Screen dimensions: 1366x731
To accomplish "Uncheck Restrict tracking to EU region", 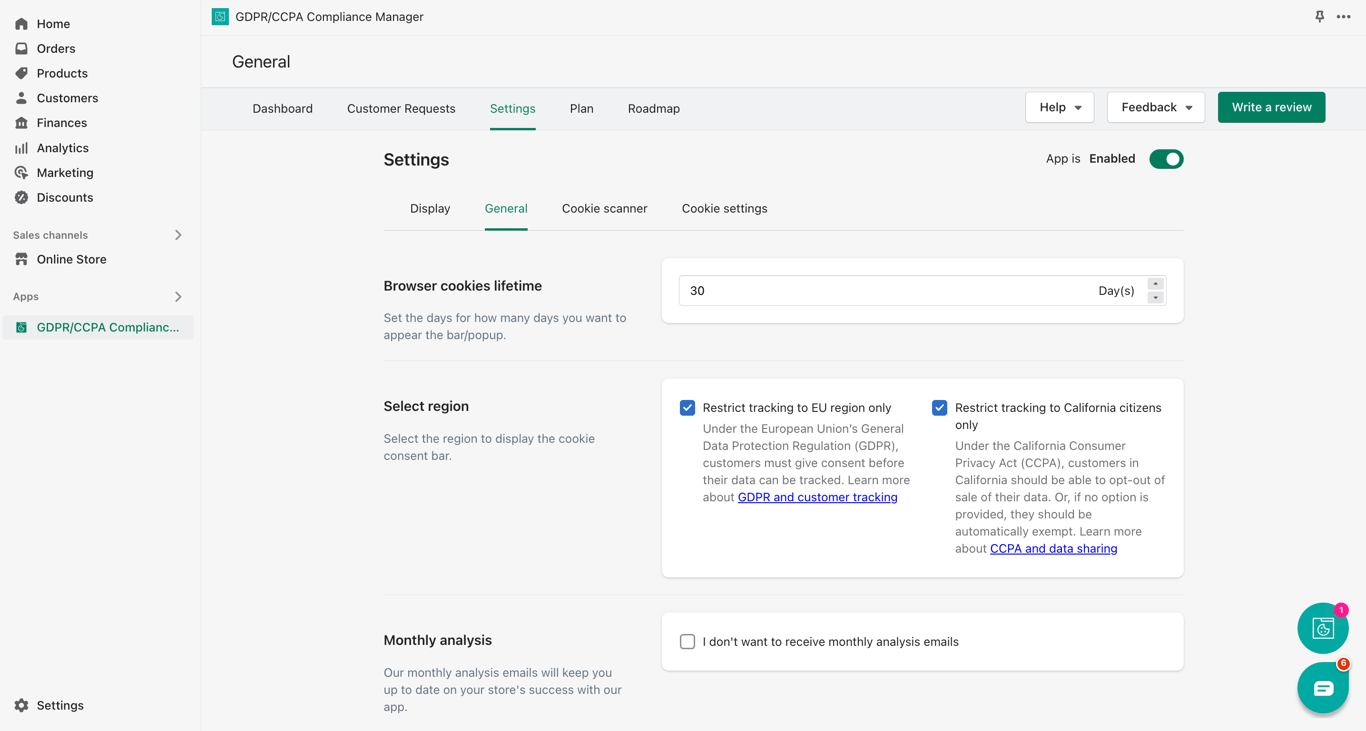I will tap(688, 408).
